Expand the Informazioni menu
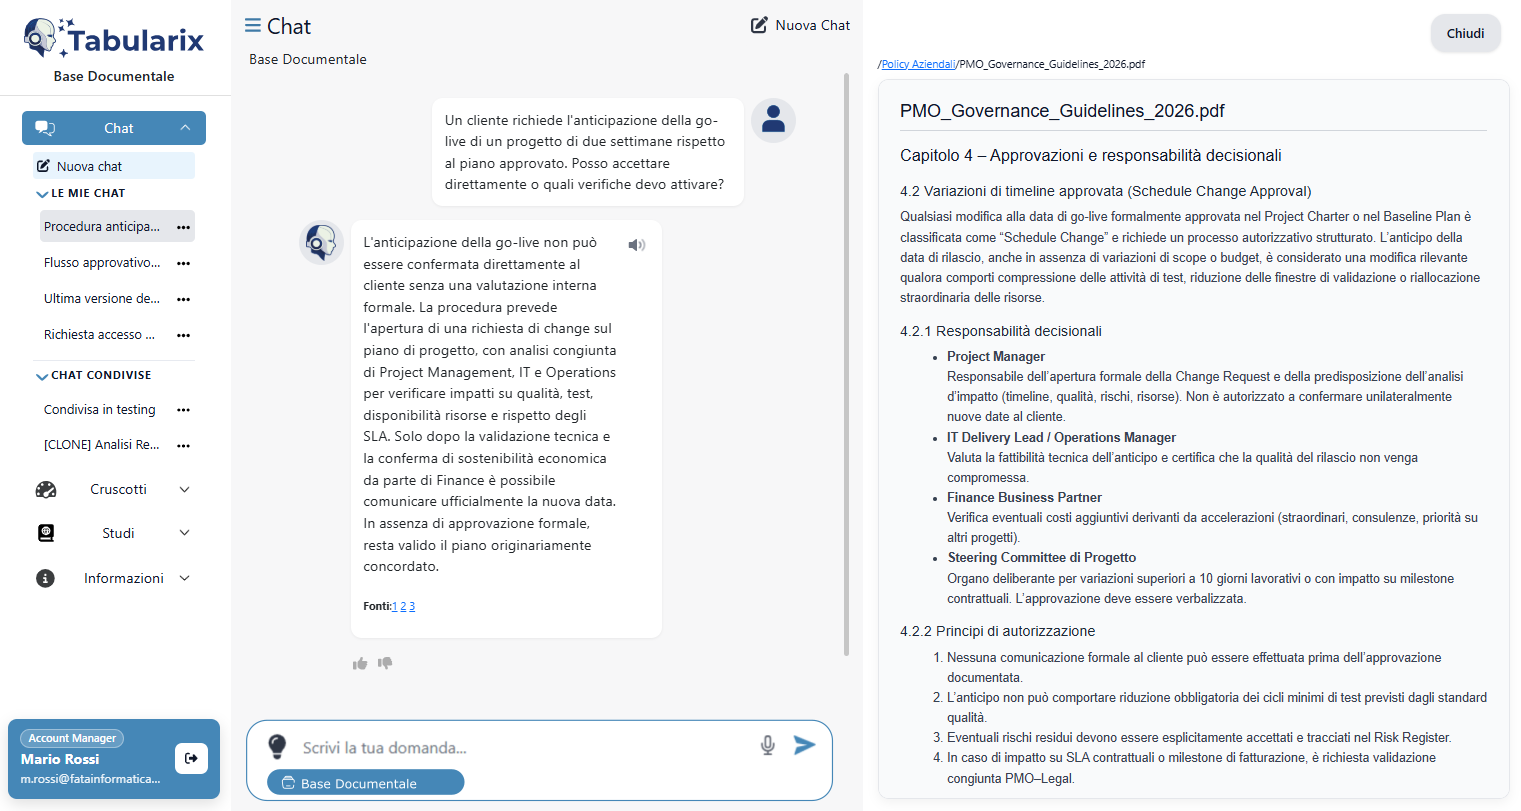The width and height of the screenshot is (1521, 811). coord(184,578)
